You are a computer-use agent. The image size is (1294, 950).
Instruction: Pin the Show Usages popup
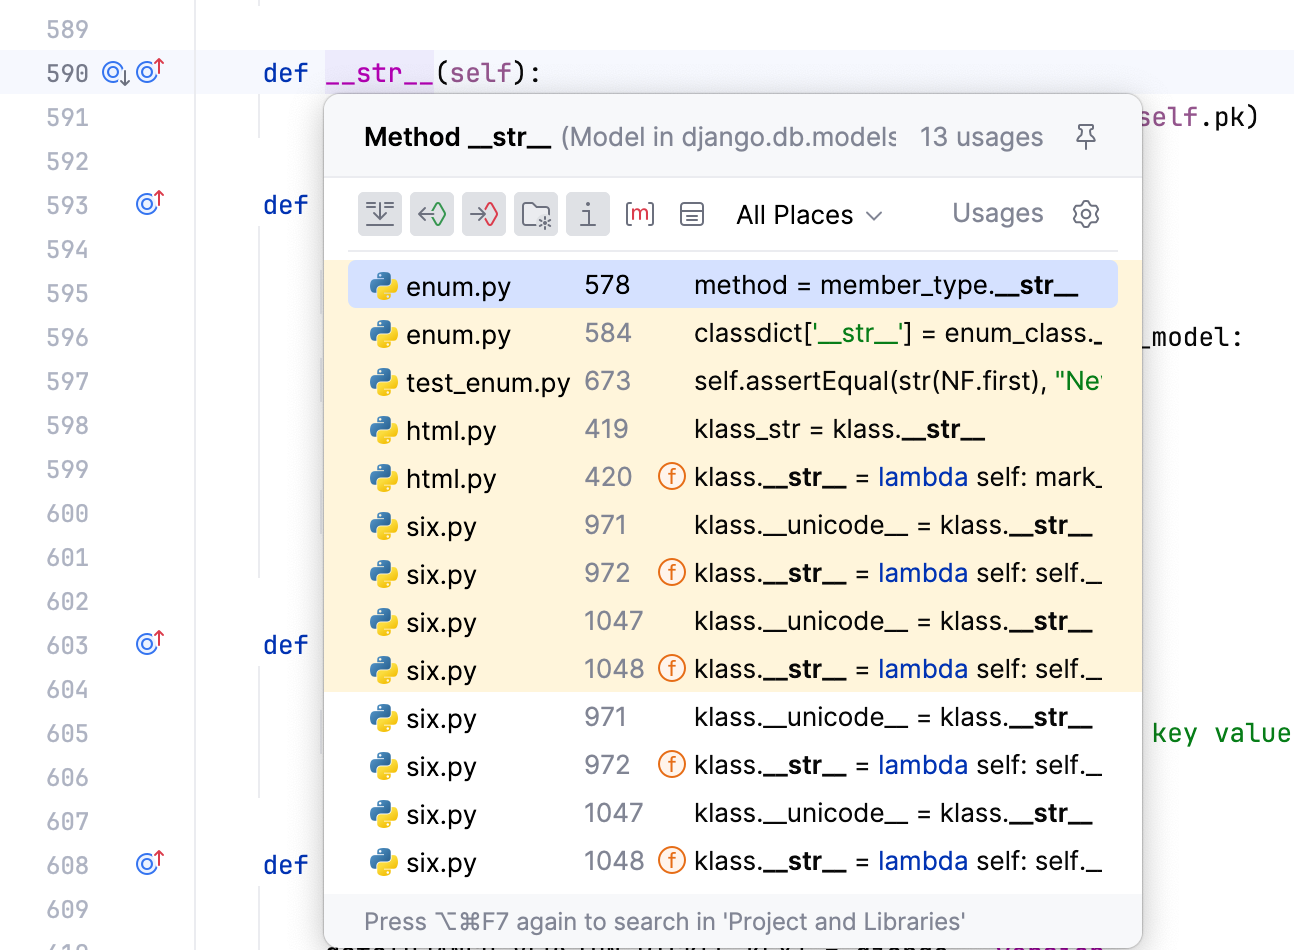point(1086,137)
